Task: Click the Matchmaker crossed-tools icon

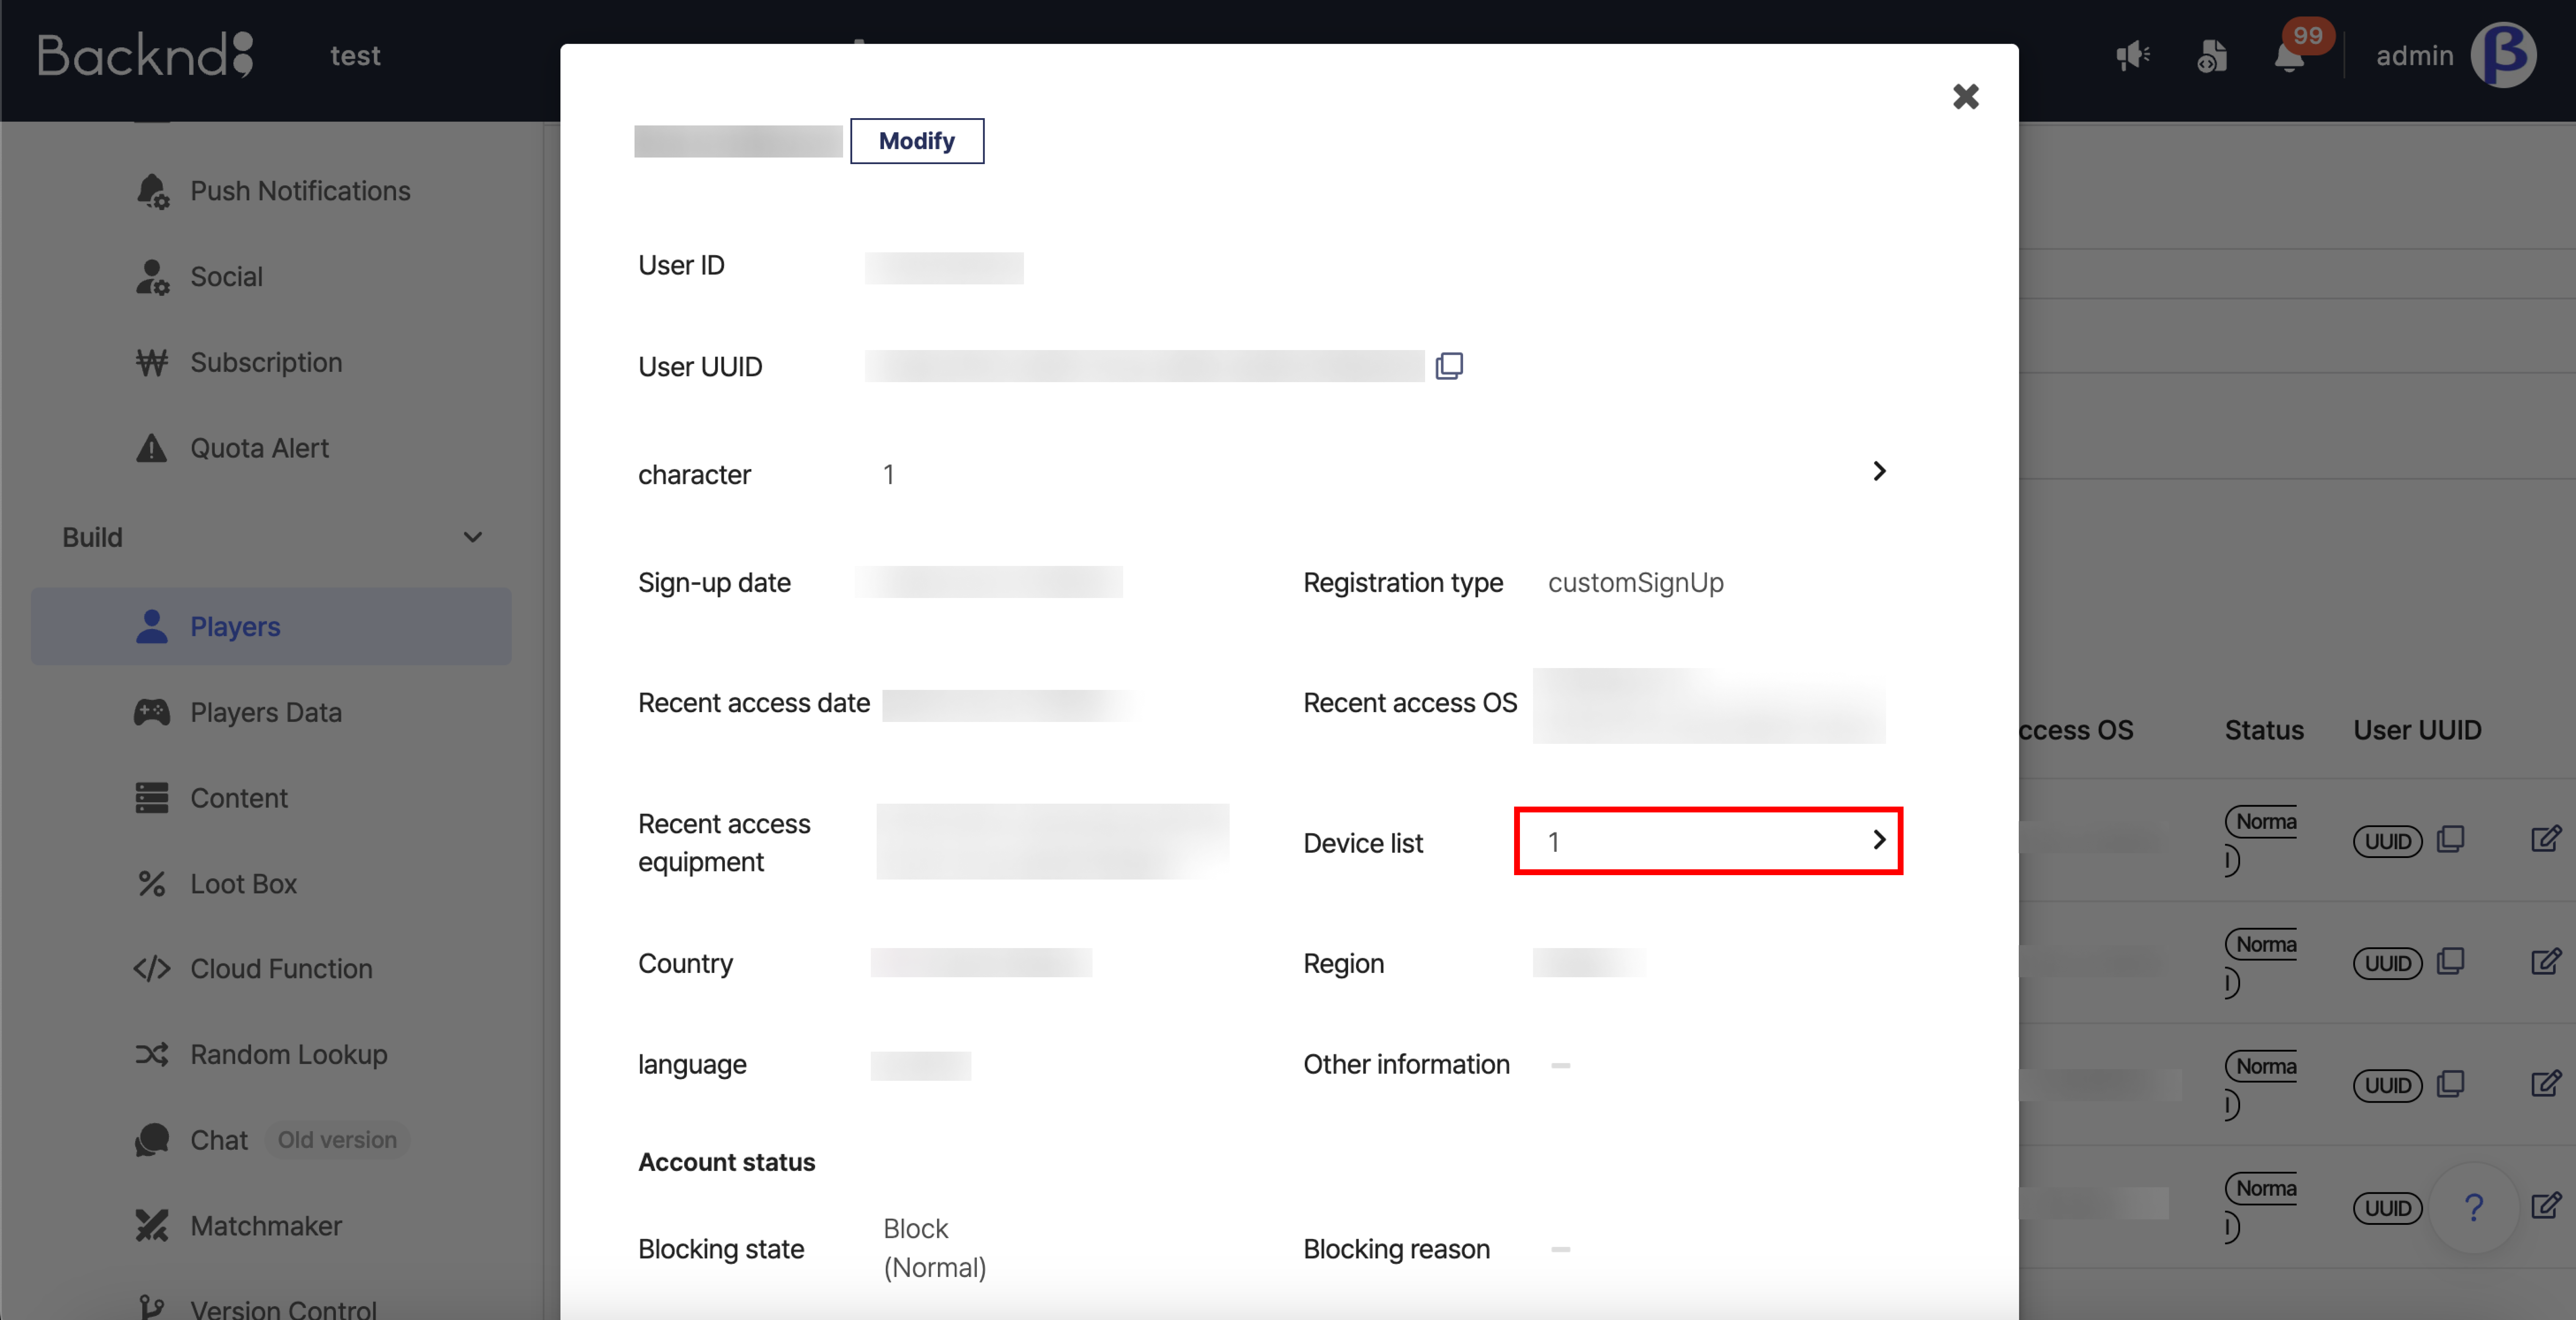Action: click(x=152, y=1226)
